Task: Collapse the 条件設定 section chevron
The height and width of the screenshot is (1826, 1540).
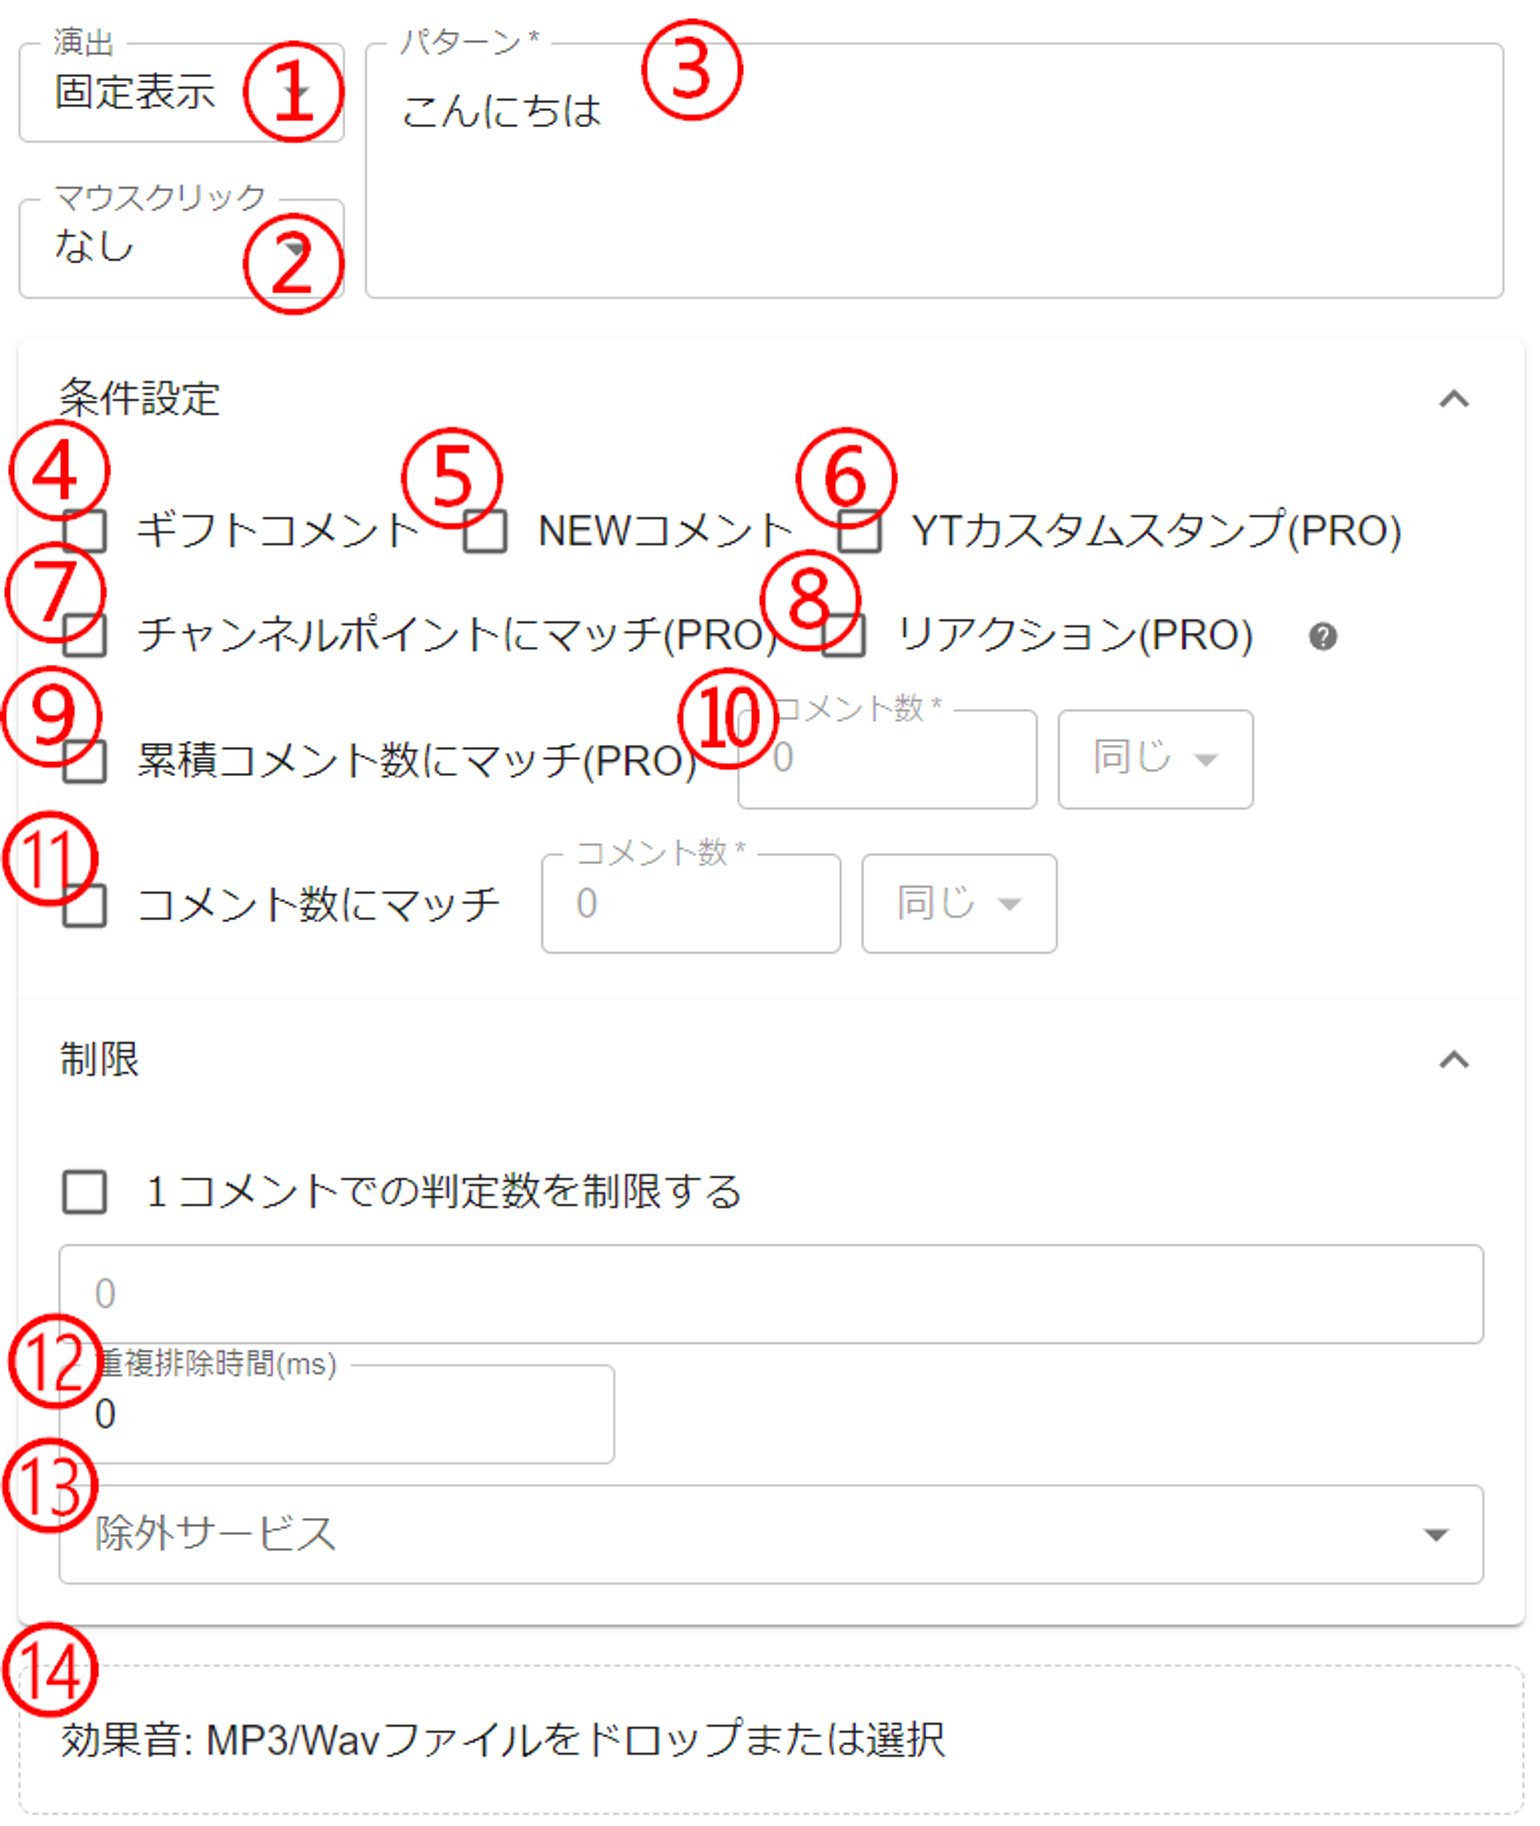Action: [x=1453, y=400]
